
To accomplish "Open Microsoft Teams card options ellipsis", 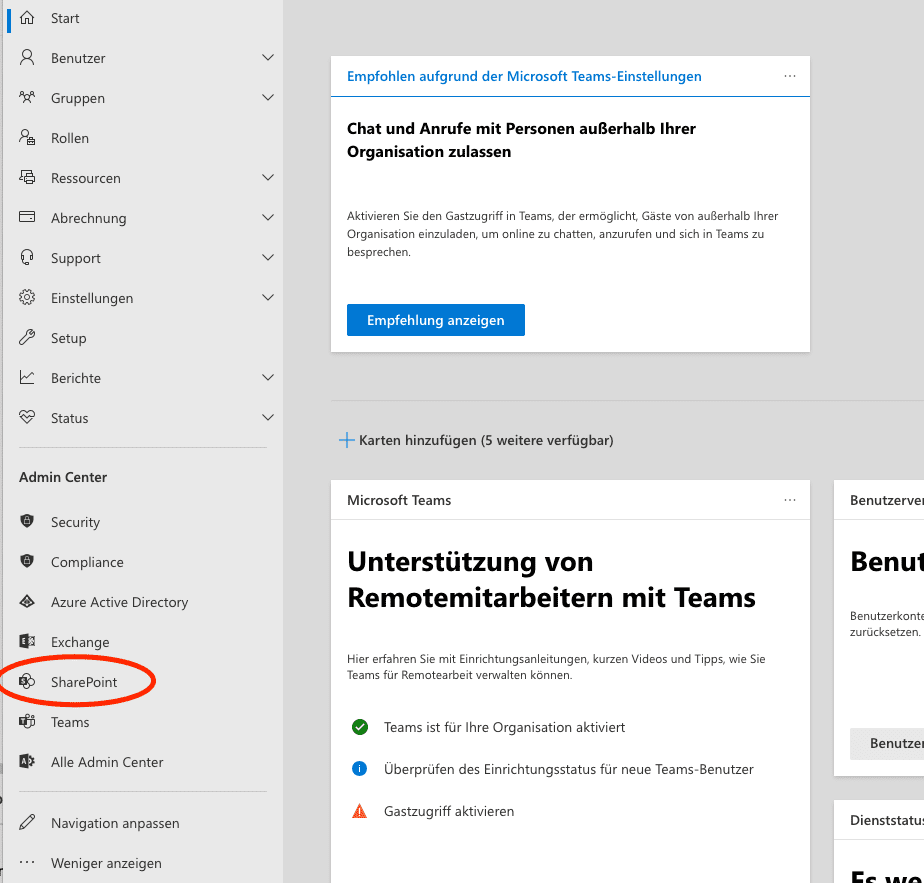I will [790, 500].
